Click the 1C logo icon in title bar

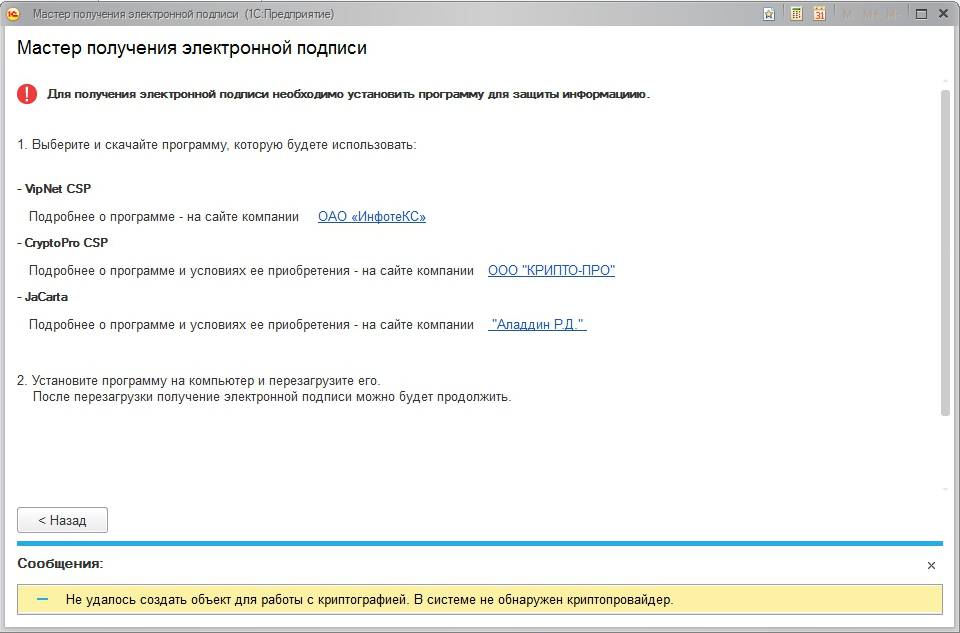(x=13, y=13)
